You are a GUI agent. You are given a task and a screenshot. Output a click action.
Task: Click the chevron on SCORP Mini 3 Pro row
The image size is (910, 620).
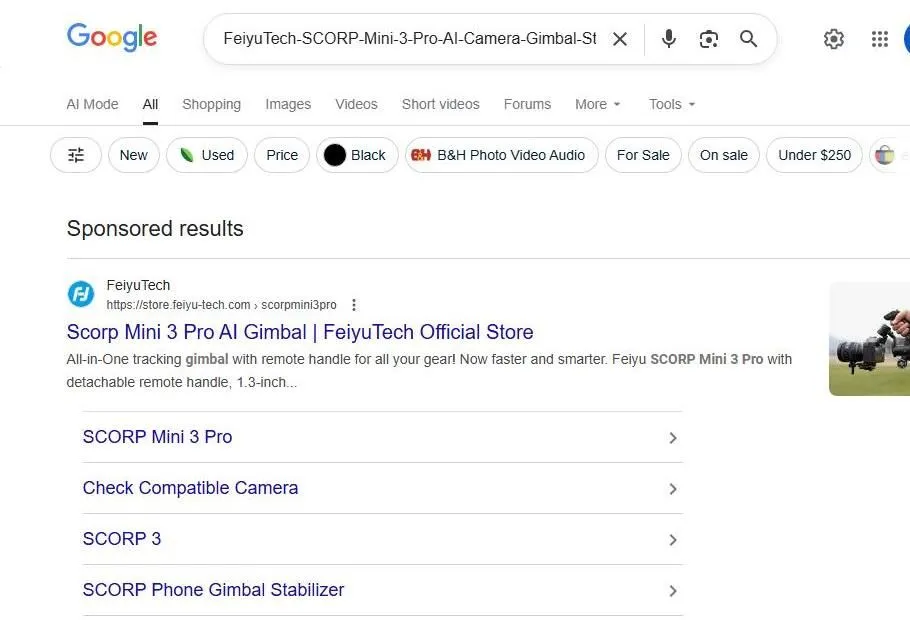[673, 438]
